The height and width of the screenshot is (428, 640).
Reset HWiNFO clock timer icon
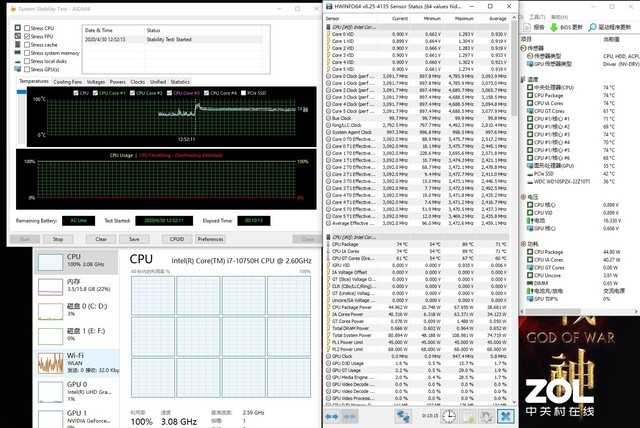(449, 417)
